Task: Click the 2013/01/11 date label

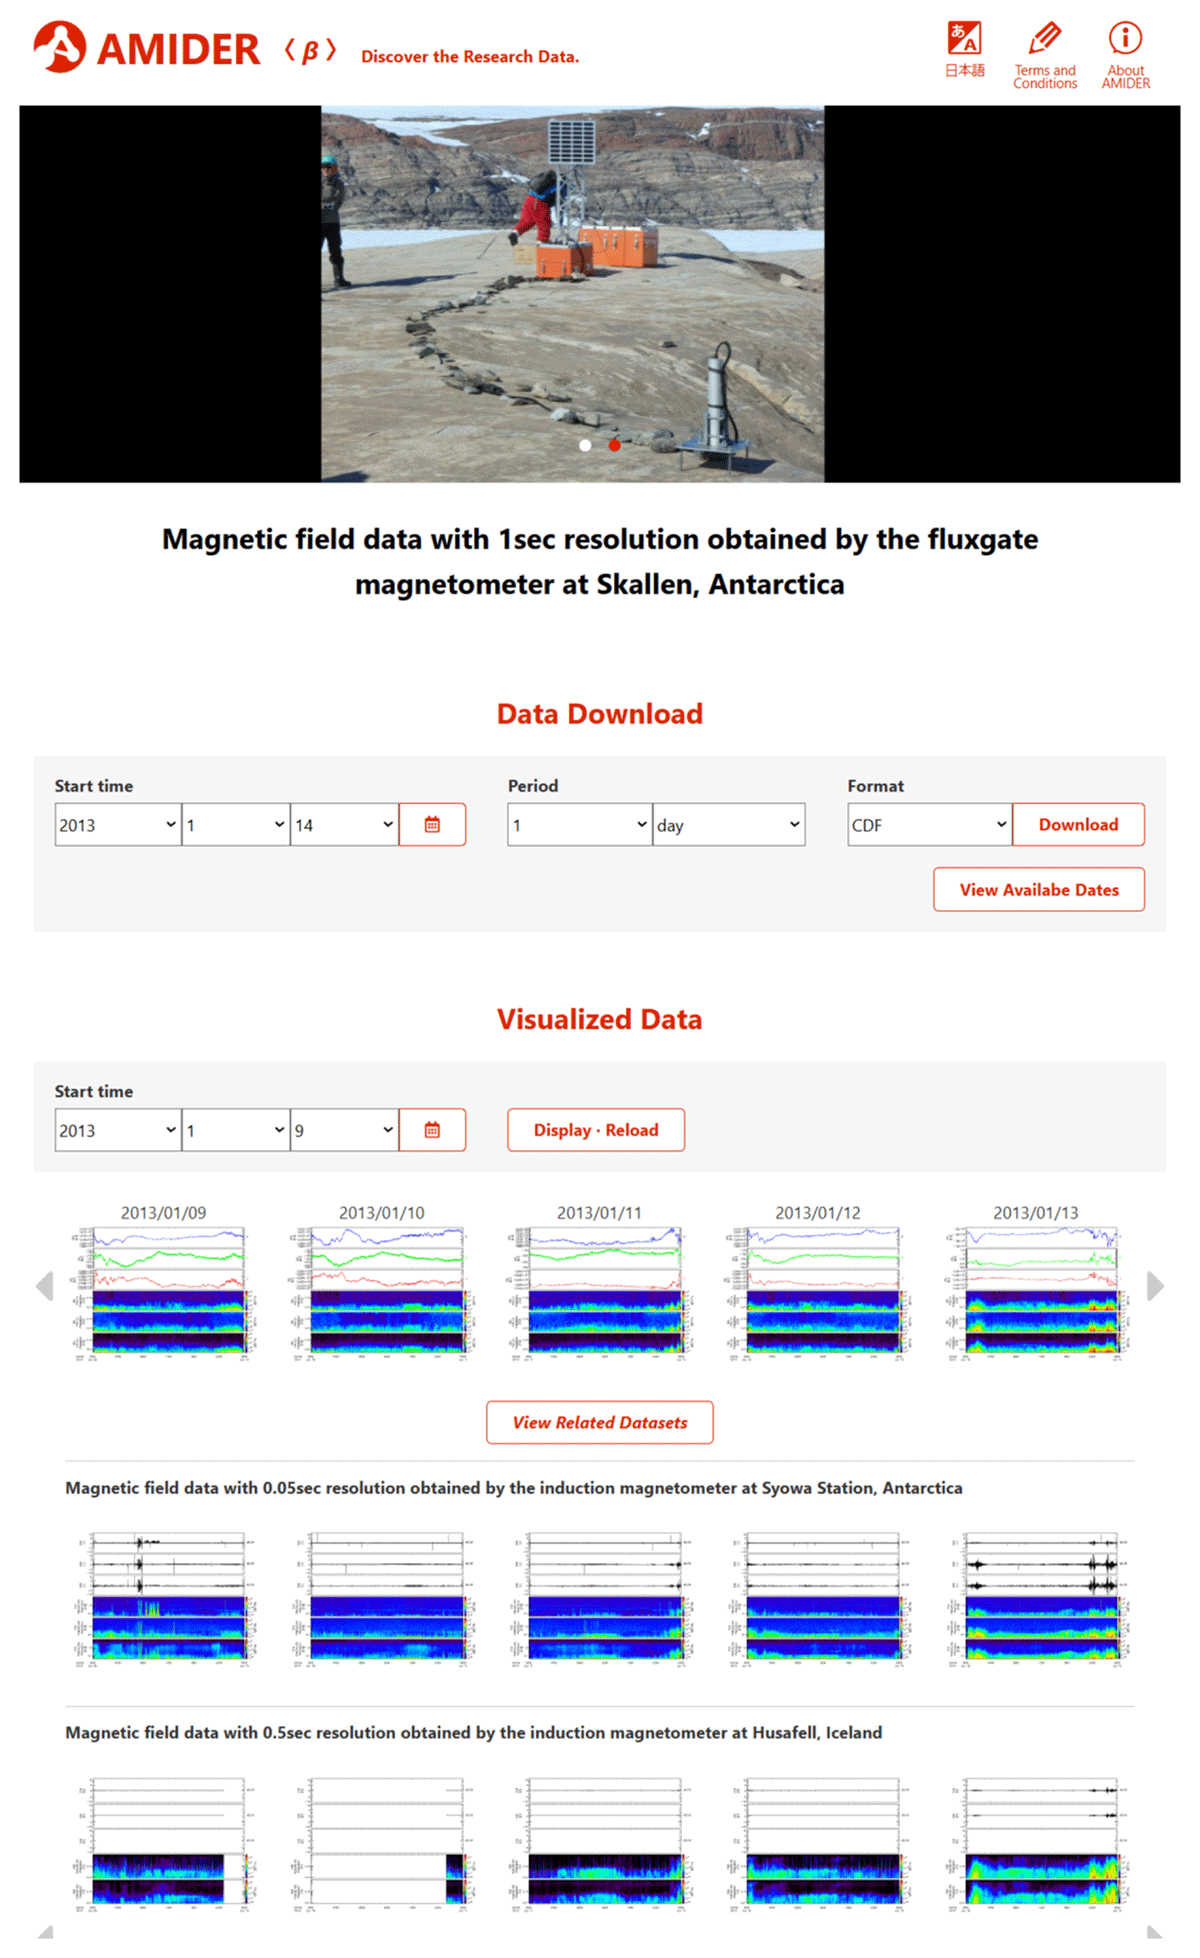Action: 600,1213
